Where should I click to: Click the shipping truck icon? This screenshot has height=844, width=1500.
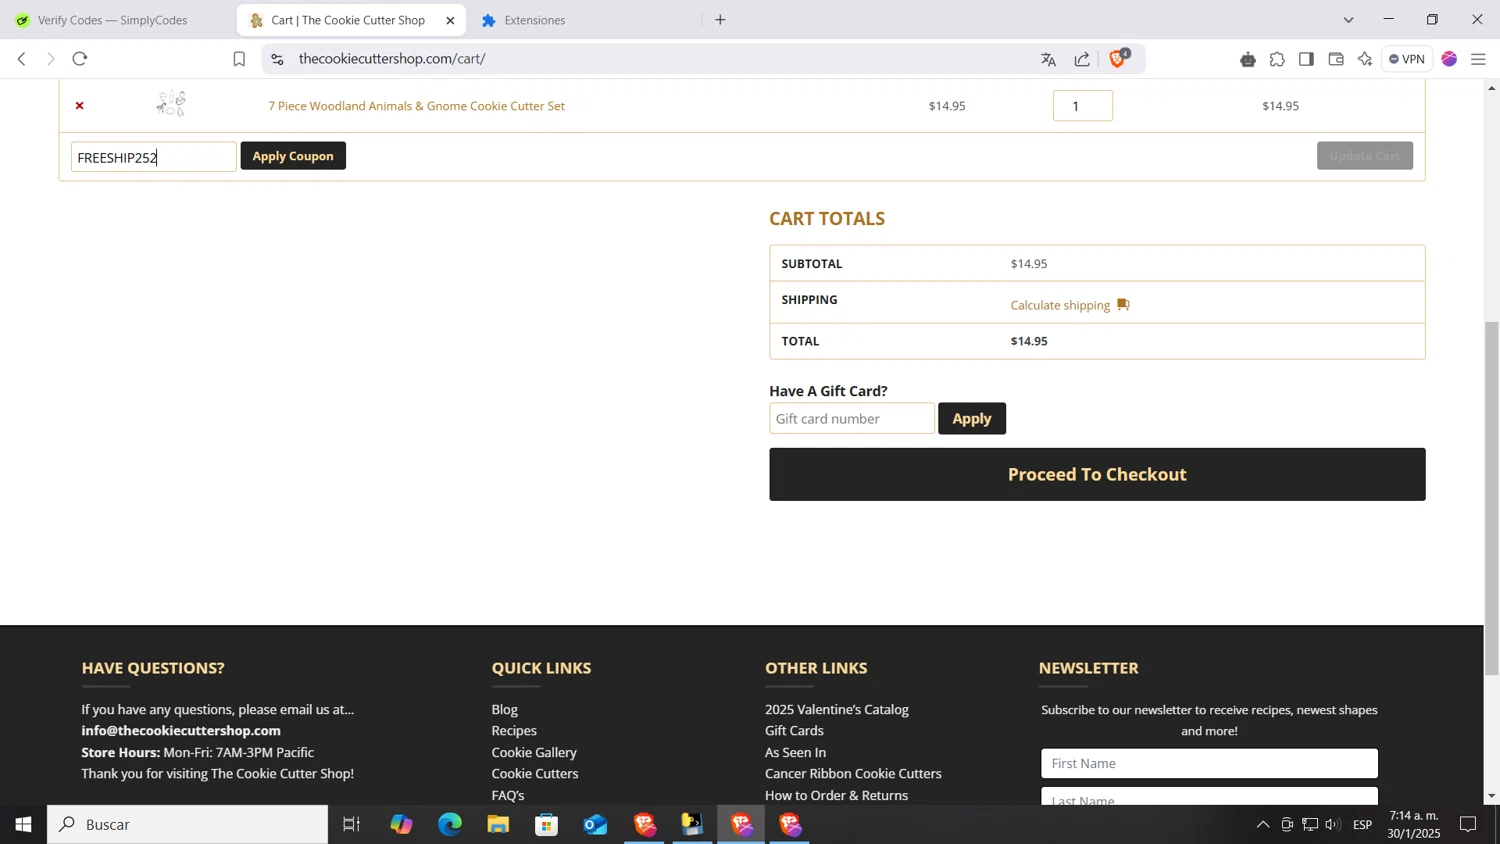click(x=1123, y=304)
